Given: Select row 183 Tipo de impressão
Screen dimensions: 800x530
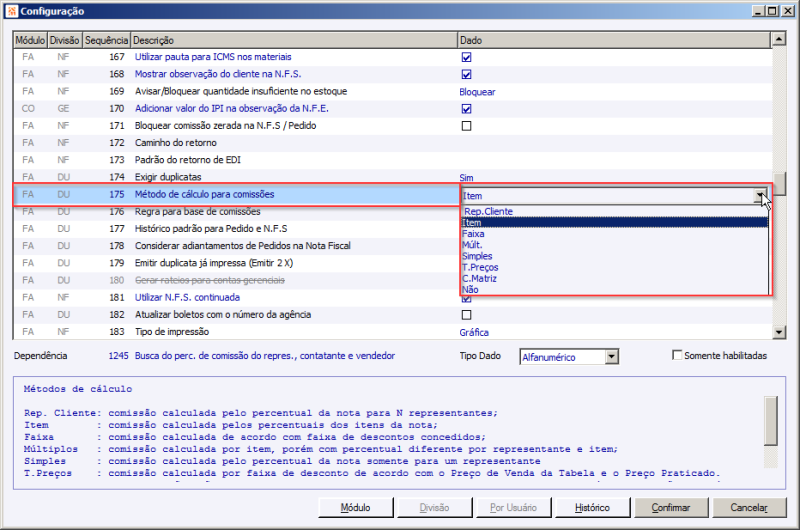Looking at the screenshot, I should [x=392, y=332].
